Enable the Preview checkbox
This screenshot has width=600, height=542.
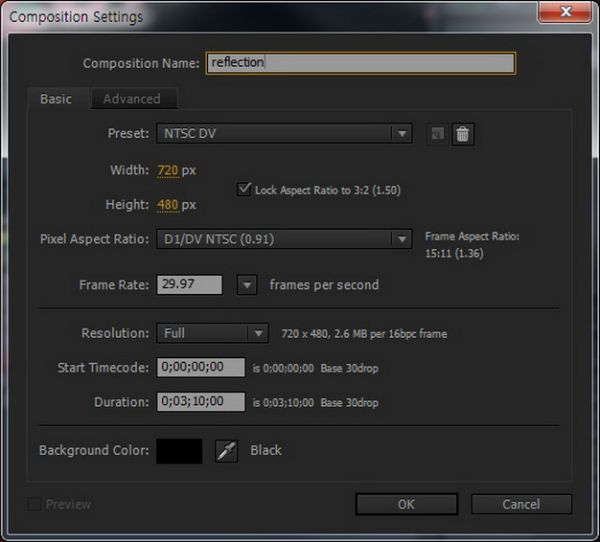pyautogui.click(x=34, y=504)
